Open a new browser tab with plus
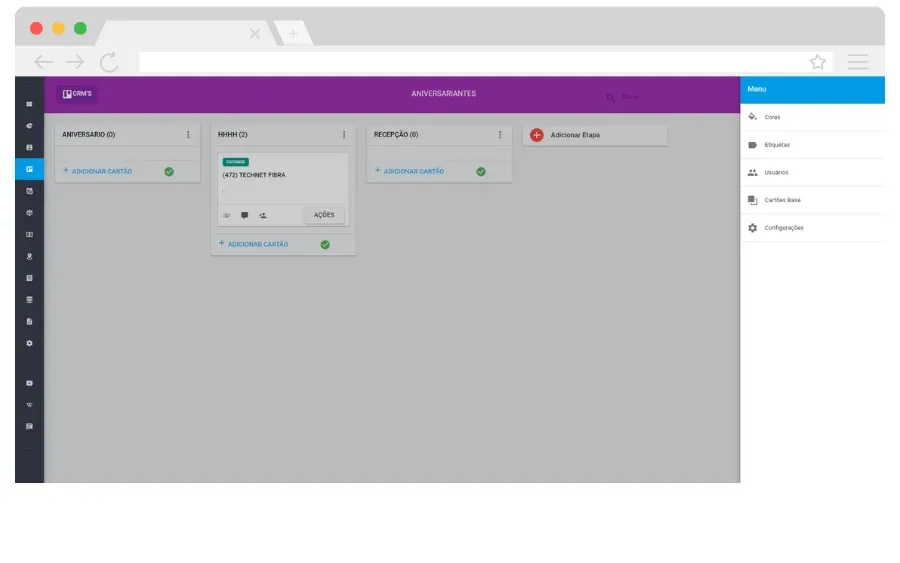This screenshot has width=900, height=563. [x=293, y=34]
